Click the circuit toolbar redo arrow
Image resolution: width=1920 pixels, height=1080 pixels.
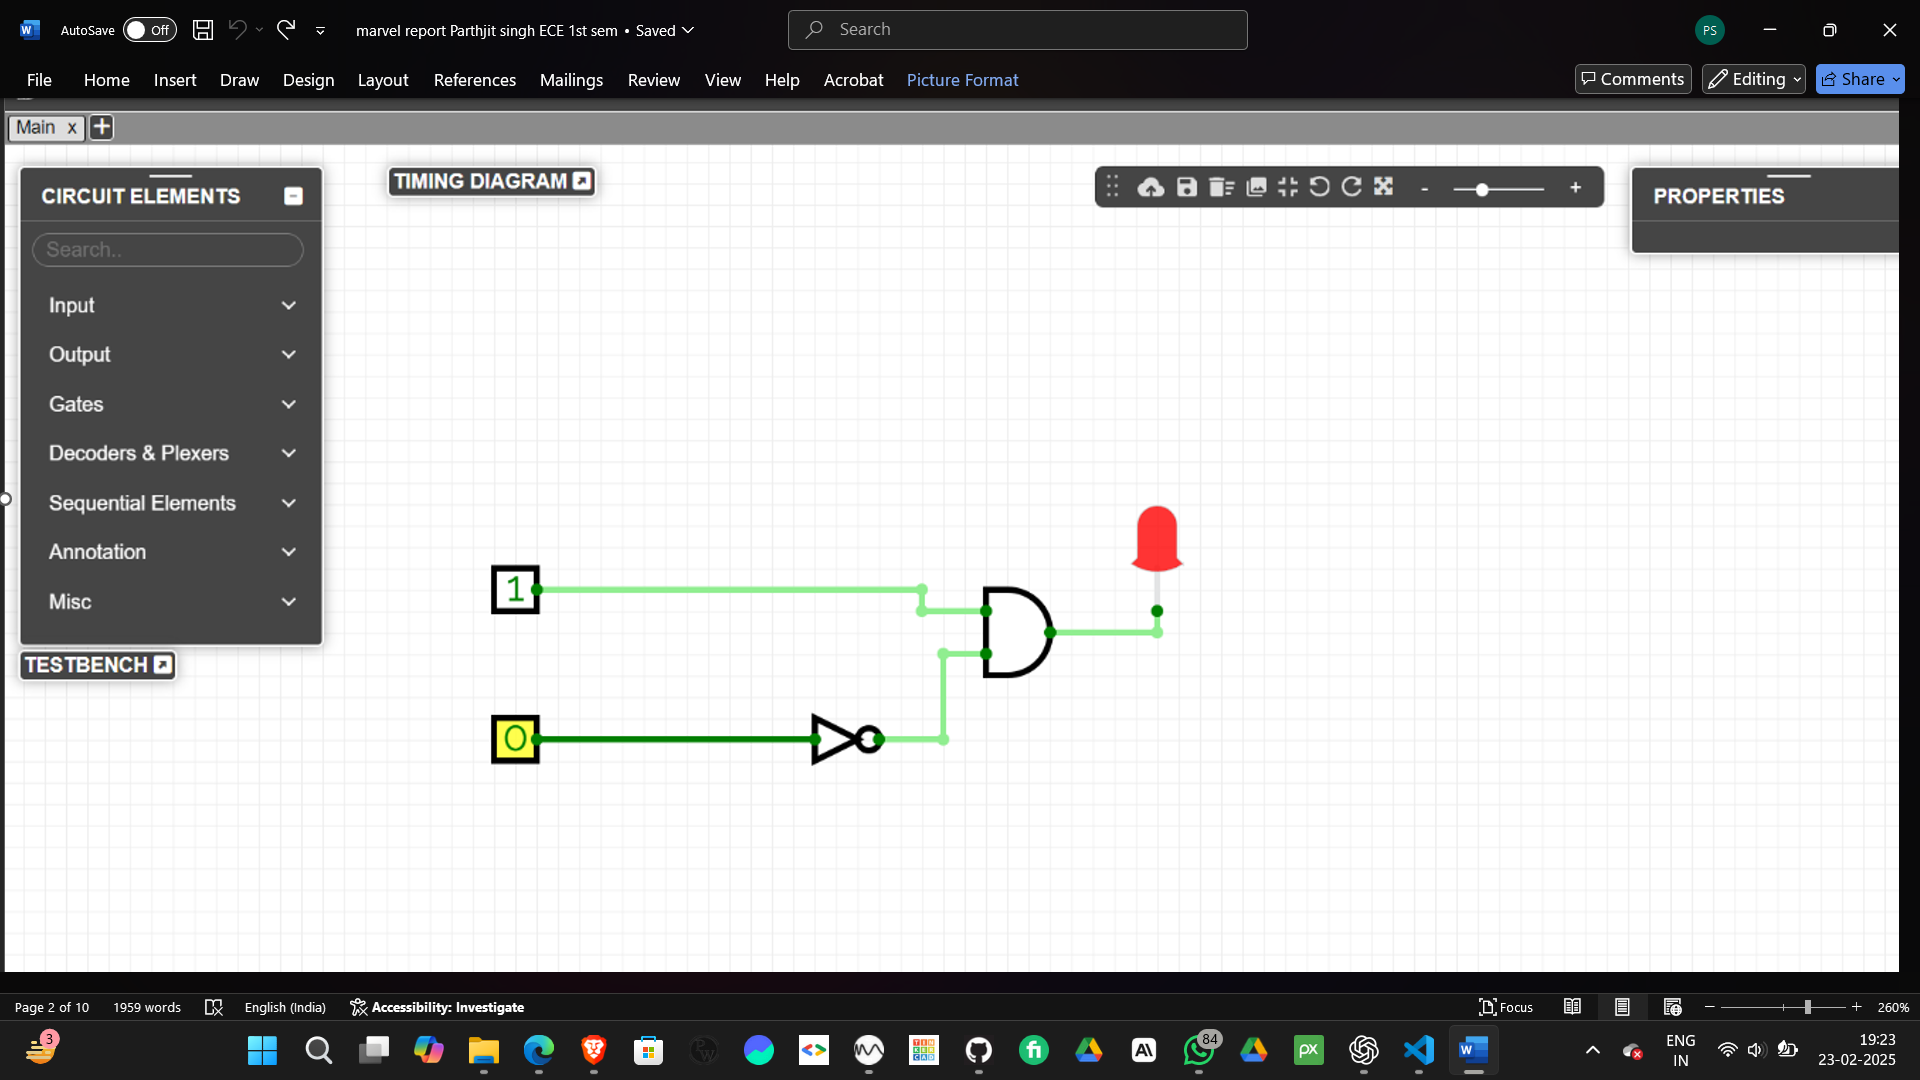pyautogui.click(x=1351, y=187)
